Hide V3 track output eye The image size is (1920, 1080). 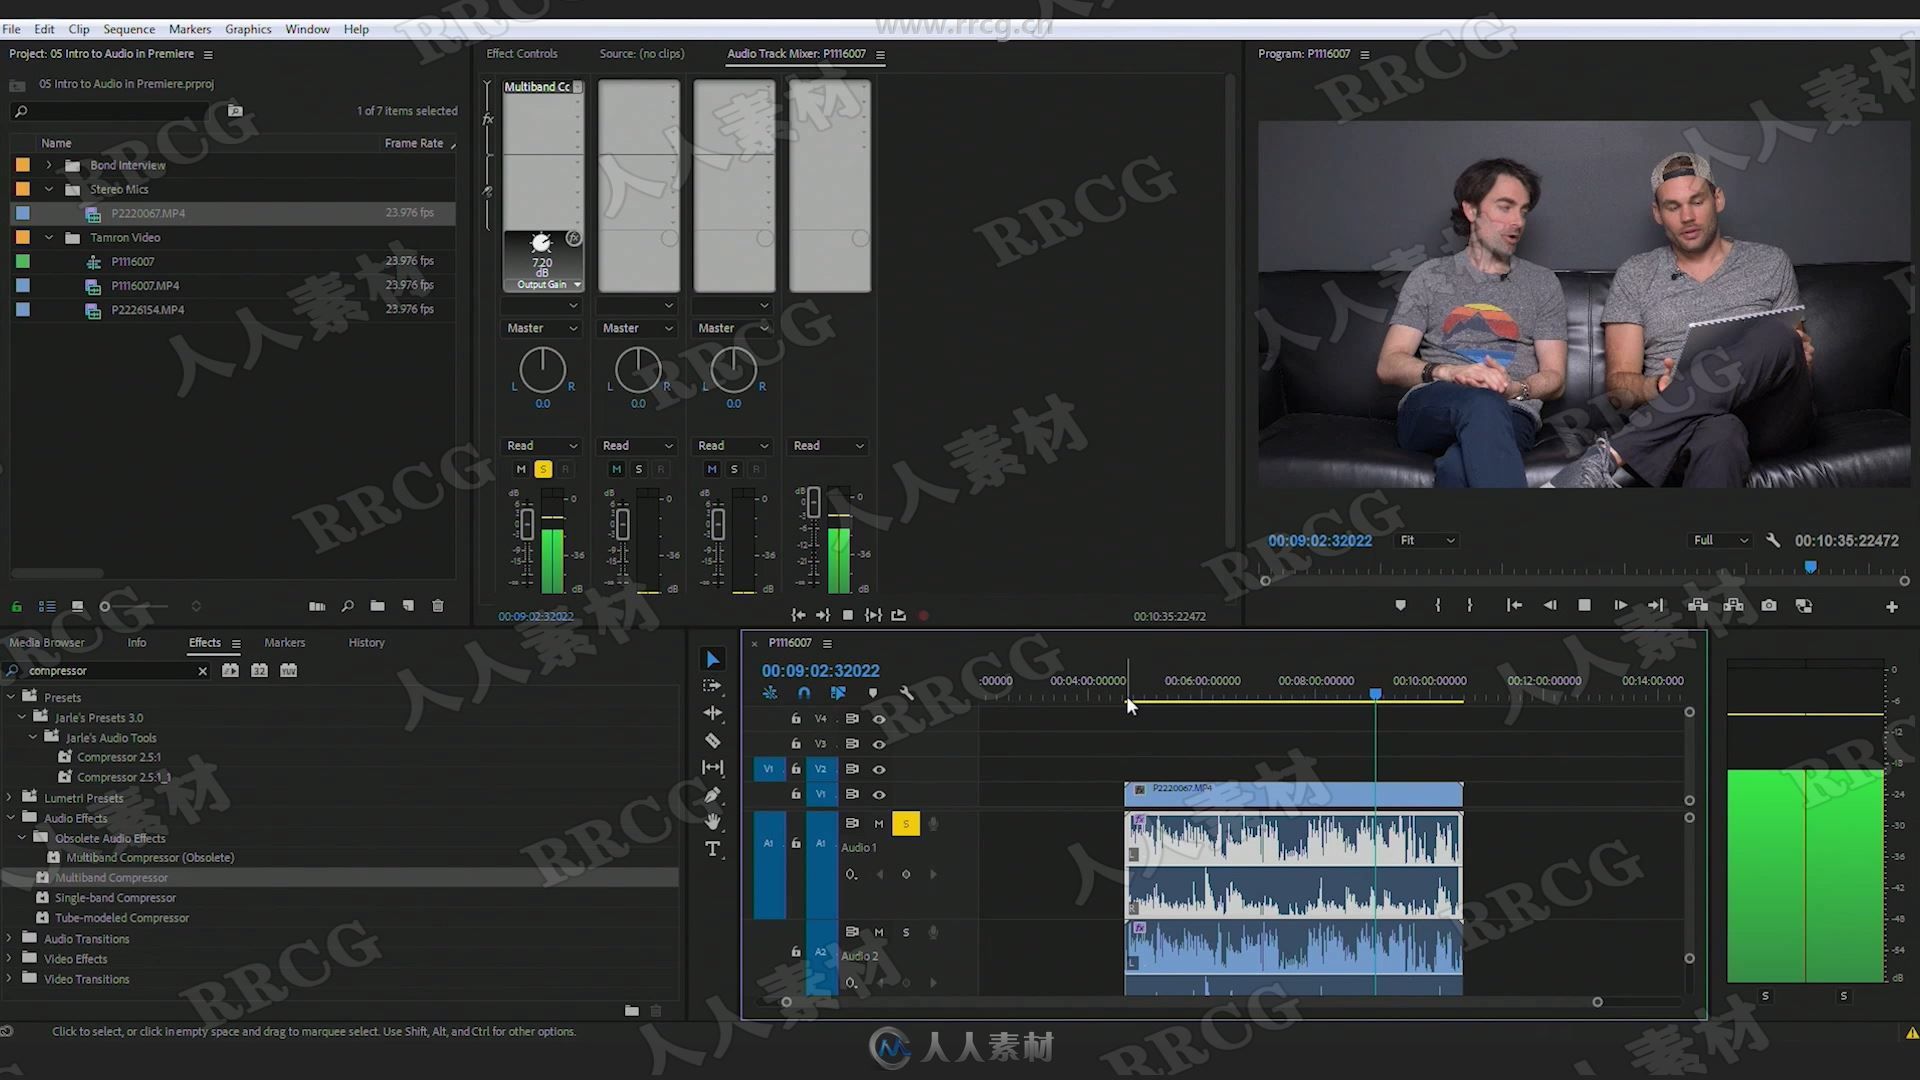pyautogui.click(x=879, y=744)
